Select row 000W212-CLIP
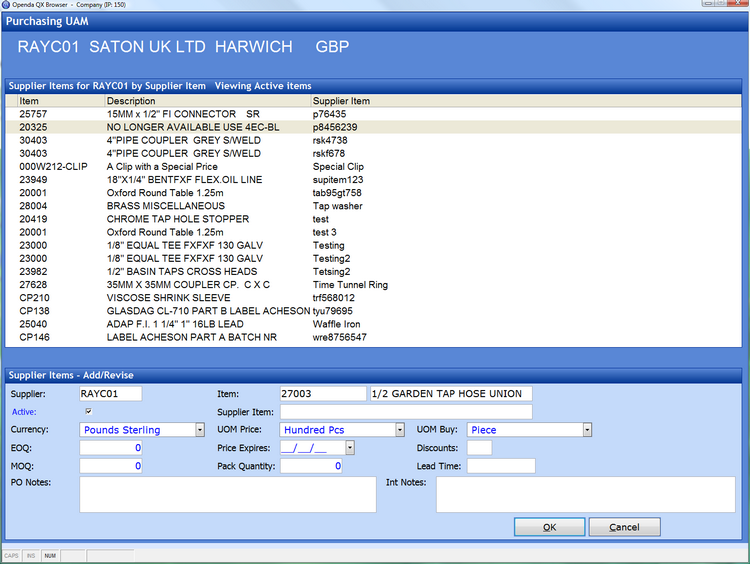Image resolution: width=750 pixels, height=564 pixels. [x=373, y=166]
